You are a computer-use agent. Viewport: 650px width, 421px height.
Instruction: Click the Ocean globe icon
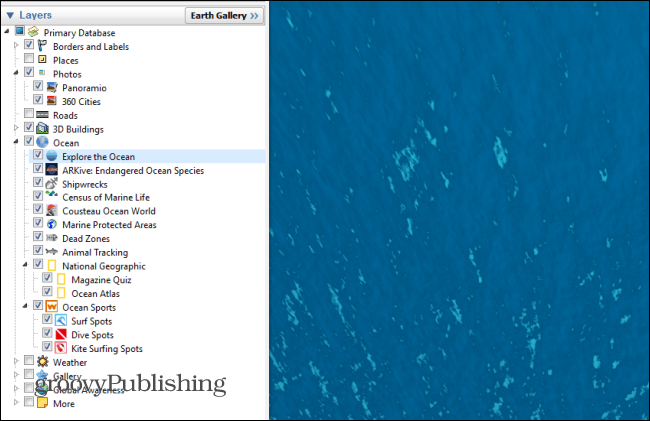42,142
